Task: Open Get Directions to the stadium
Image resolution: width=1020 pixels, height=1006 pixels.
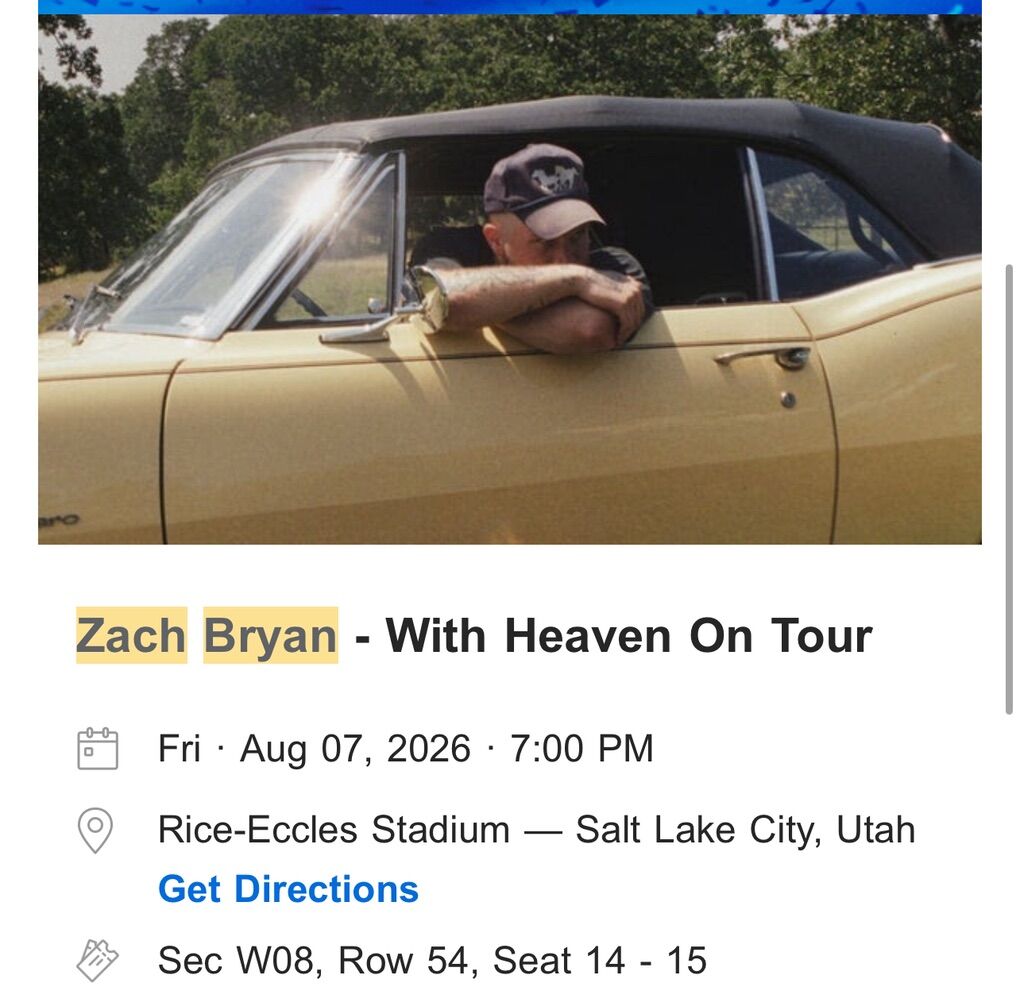Action: (x=288, y=888)
